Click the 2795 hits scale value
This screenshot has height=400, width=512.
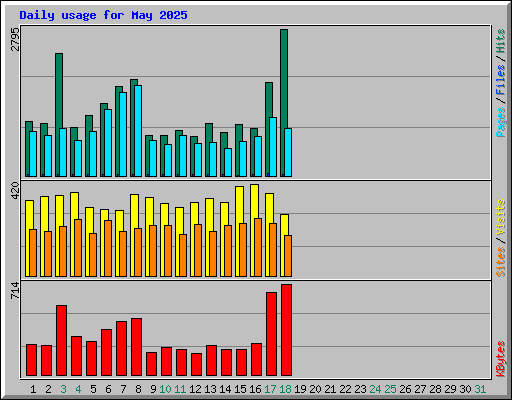tap(15, 39)
